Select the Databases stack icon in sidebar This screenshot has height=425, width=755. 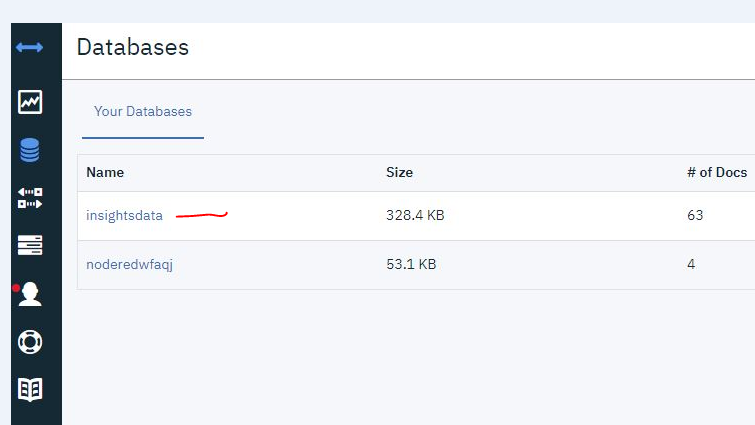point(30,150)
